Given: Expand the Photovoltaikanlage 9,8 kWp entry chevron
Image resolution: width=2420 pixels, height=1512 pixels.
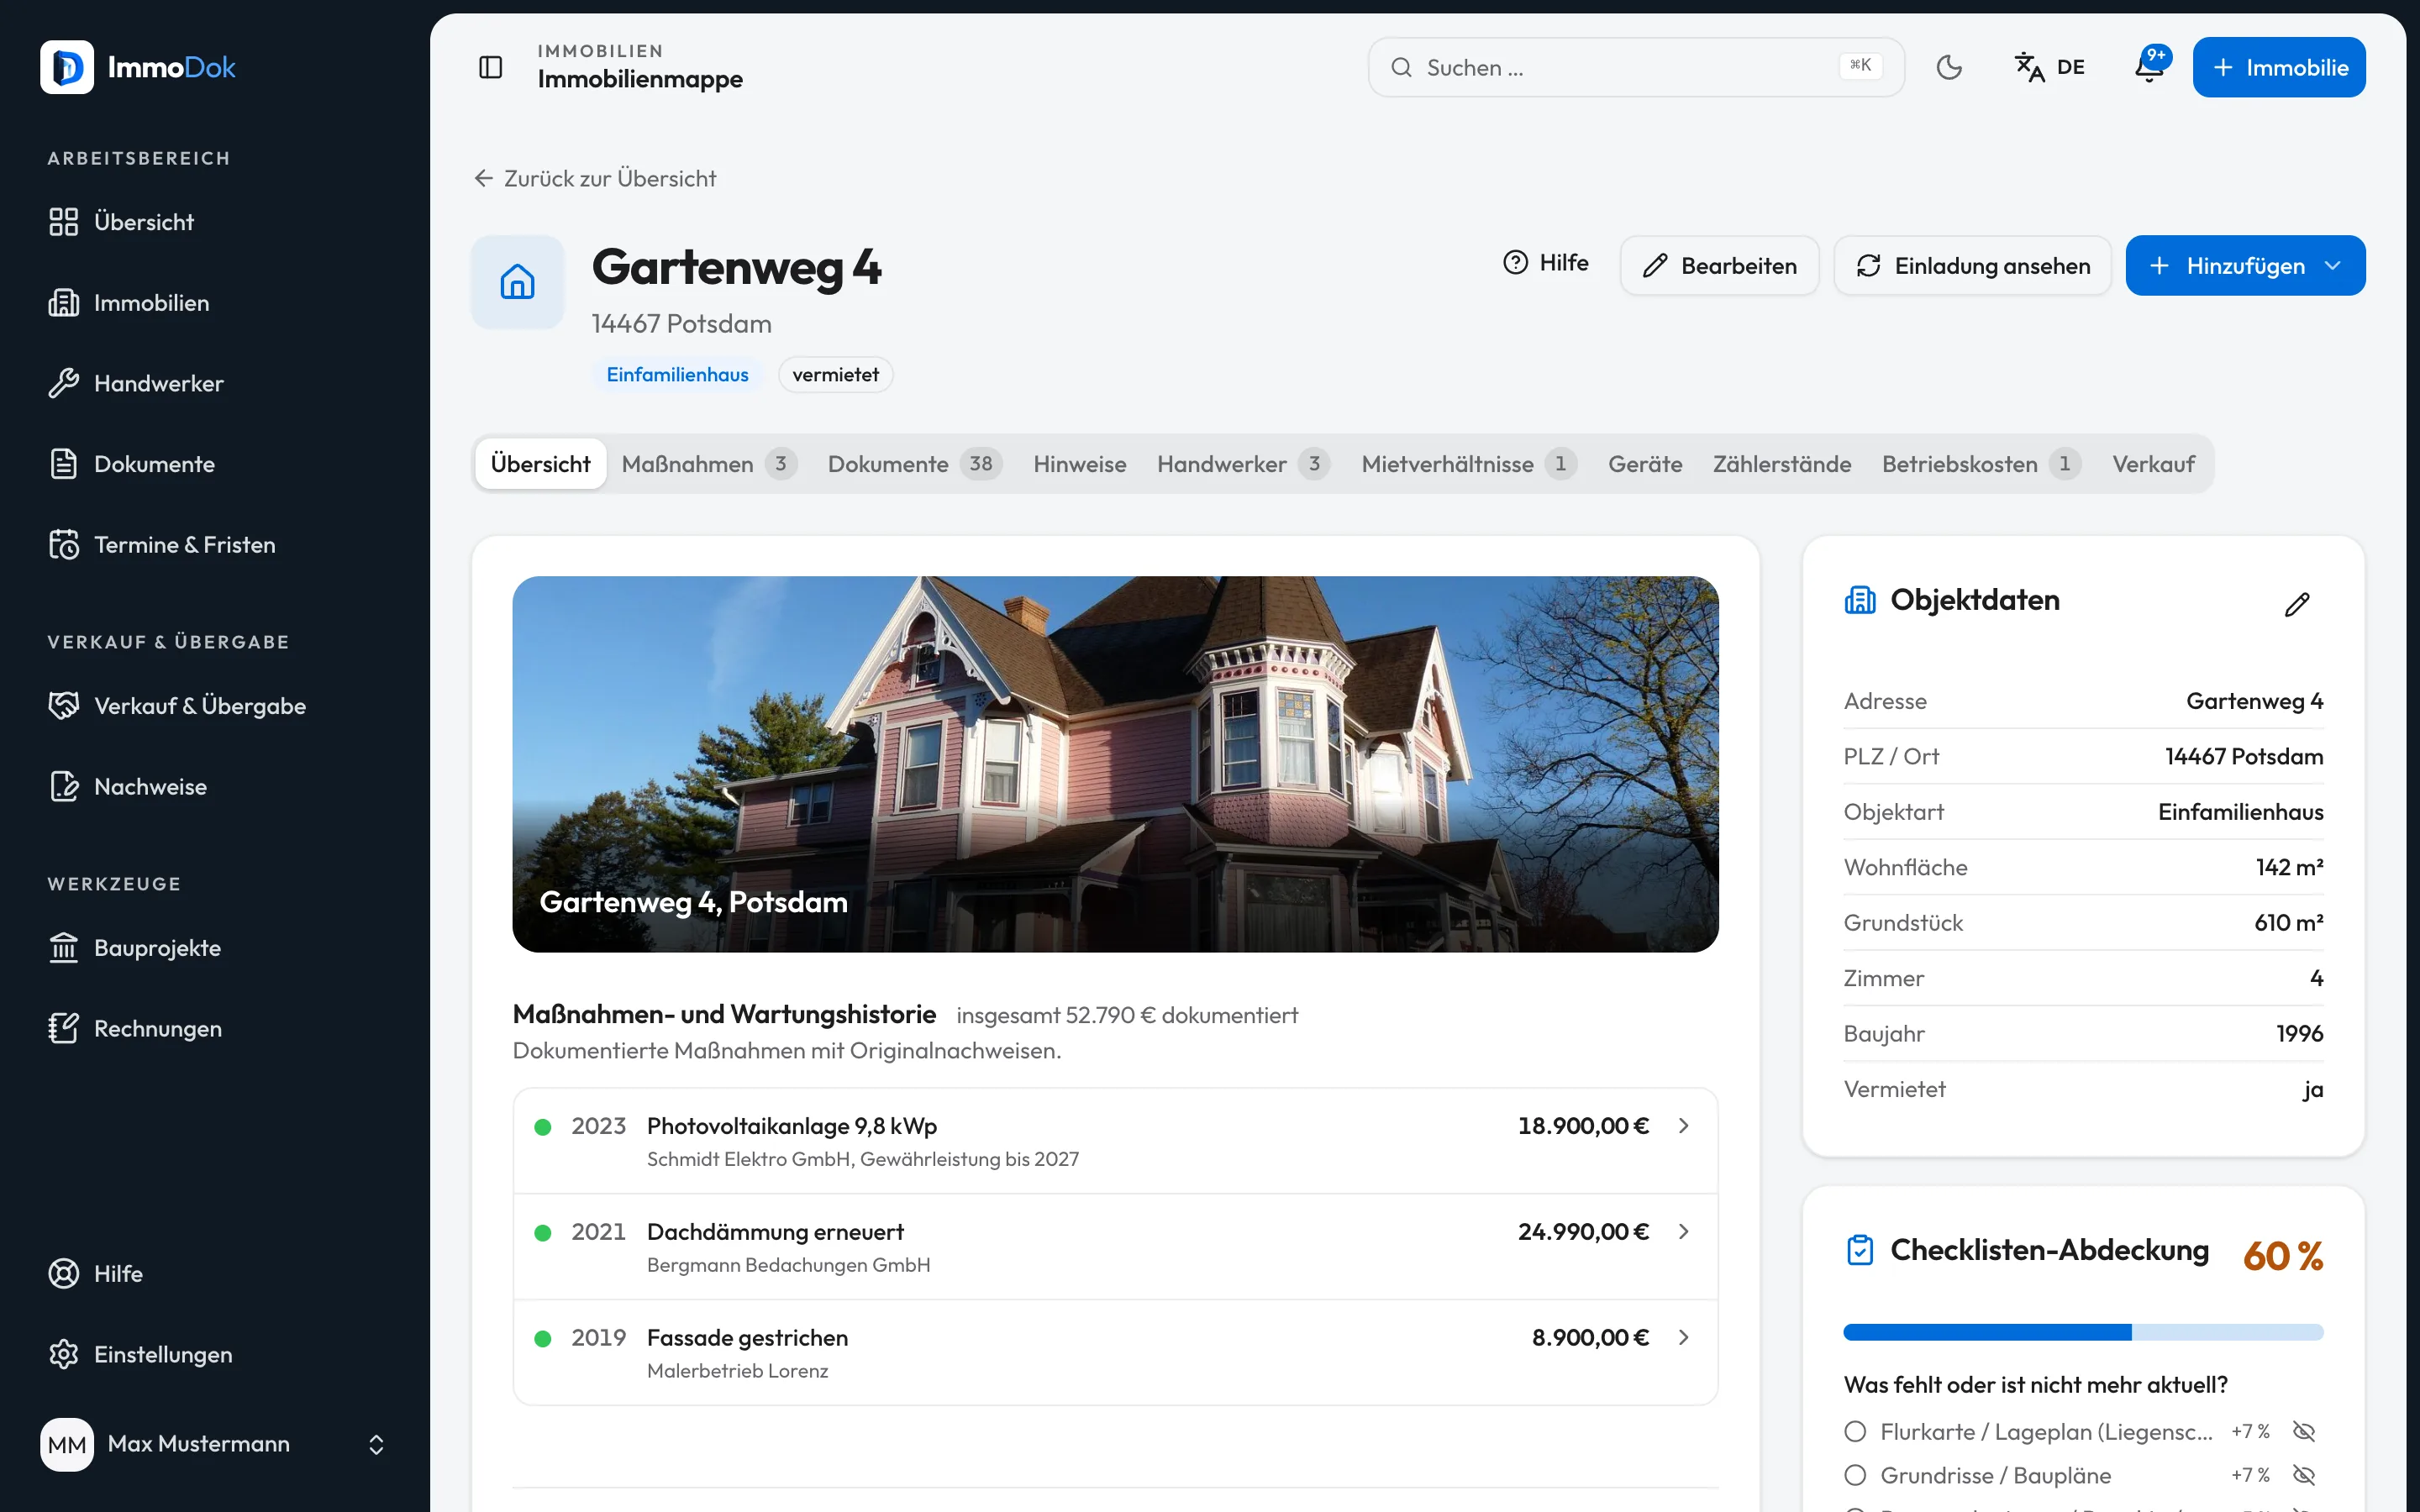Looking at the screenshot, I should (x=1684, y=1126).
